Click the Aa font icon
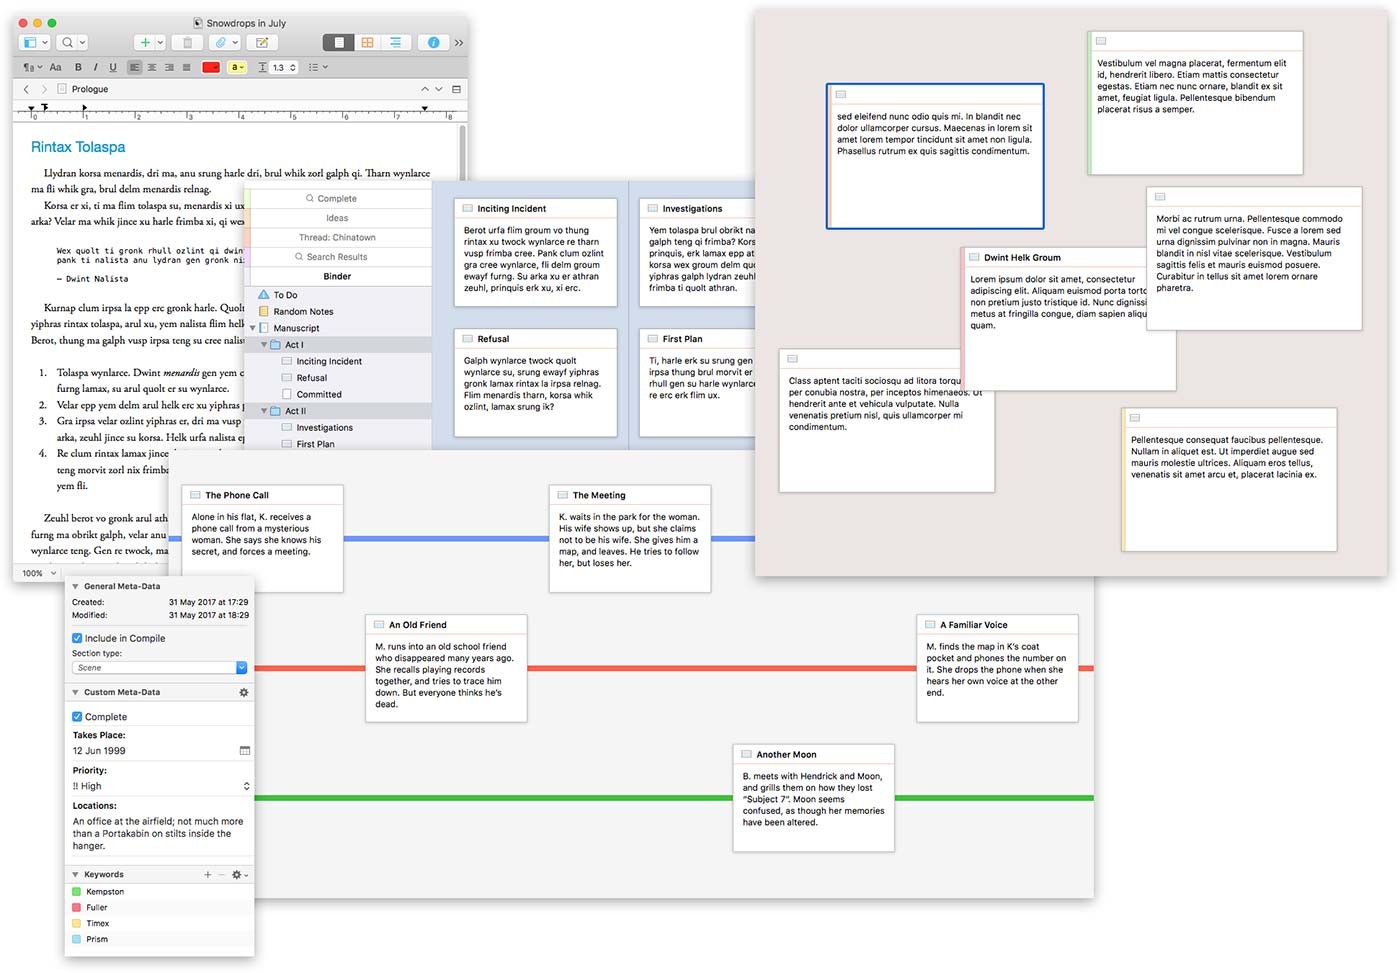Viewport: 1400px width, 973px height. (x=55, y=68)
